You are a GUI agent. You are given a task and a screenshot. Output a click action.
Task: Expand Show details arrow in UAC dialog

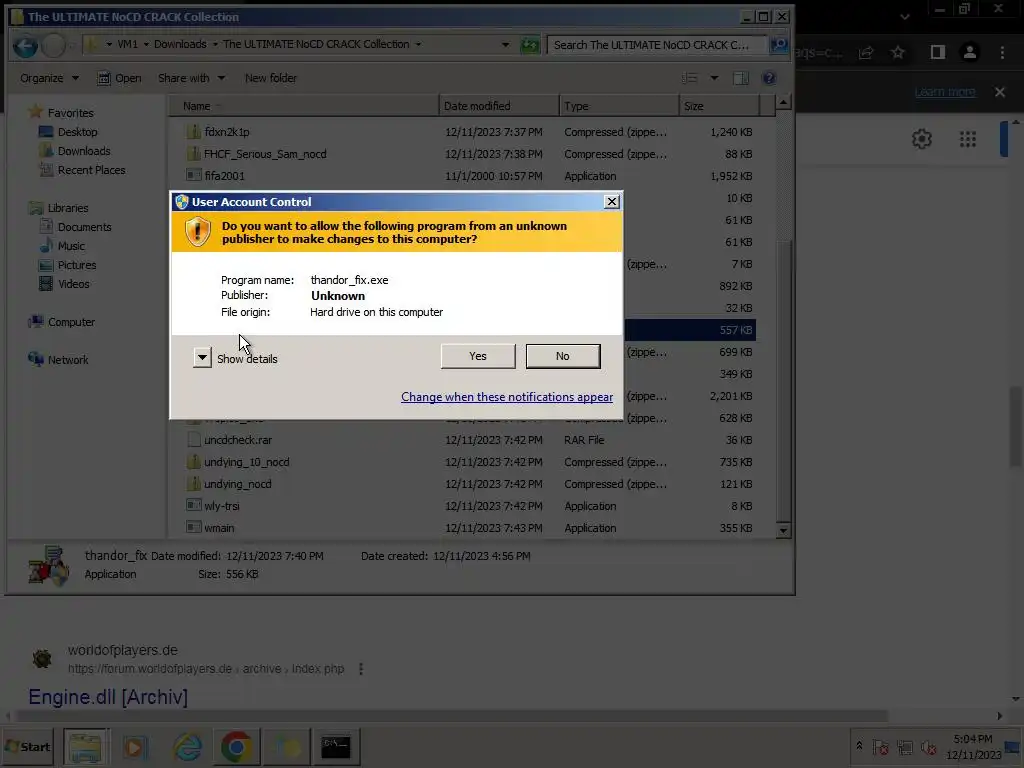coord(202,357)
